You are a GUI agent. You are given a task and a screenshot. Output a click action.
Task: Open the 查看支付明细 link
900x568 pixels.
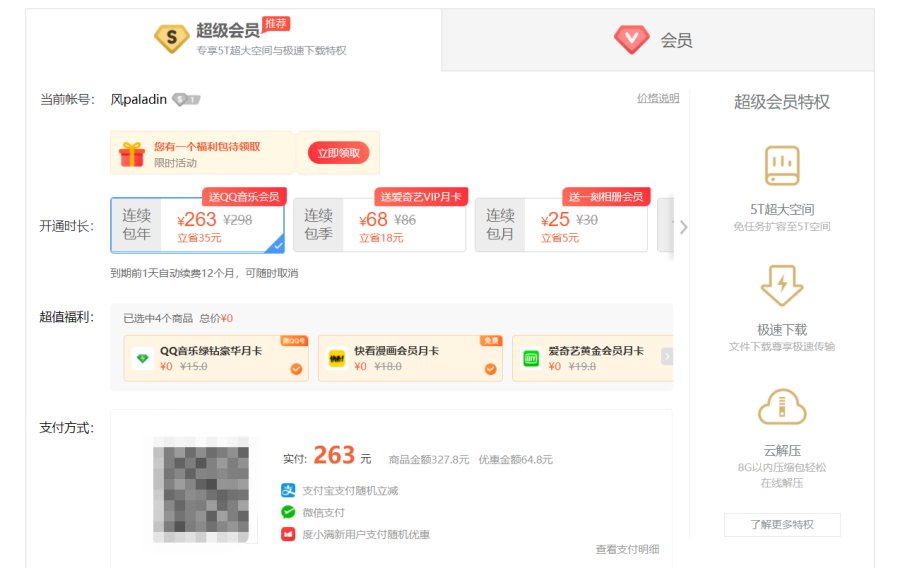coord(627,549)
